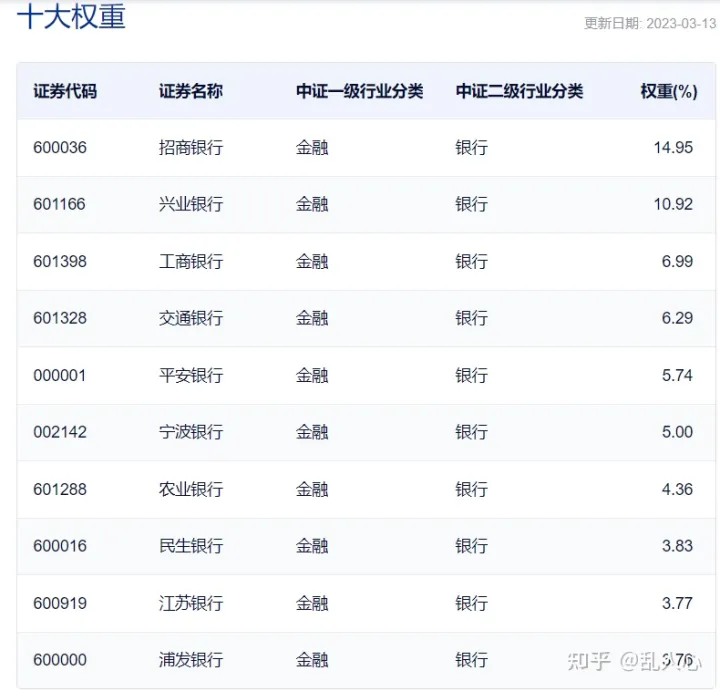Click 金融 in the 兴业银行 row
Image resolution: width=720 pixels, height=691 pixels.
pos(312,204)
